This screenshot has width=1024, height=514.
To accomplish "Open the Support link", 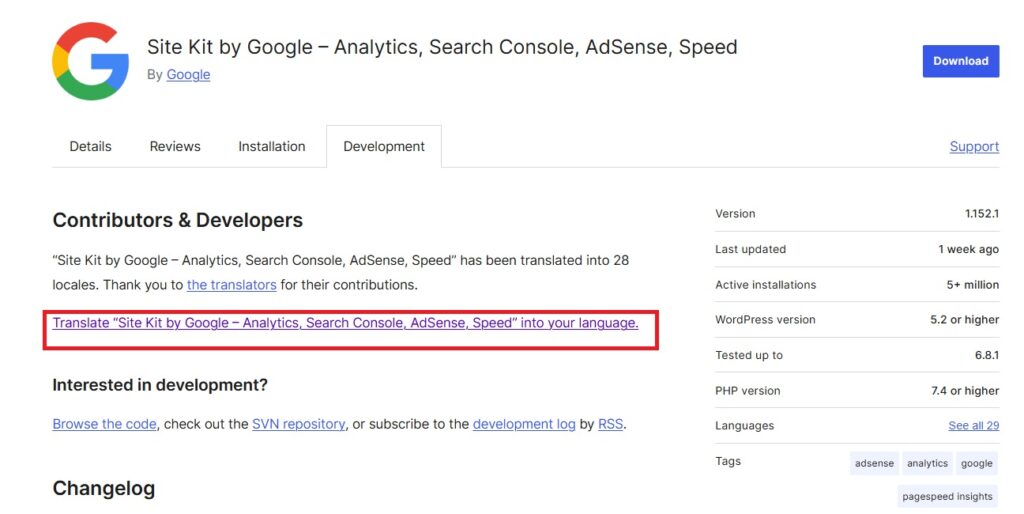I will [974, 146].
